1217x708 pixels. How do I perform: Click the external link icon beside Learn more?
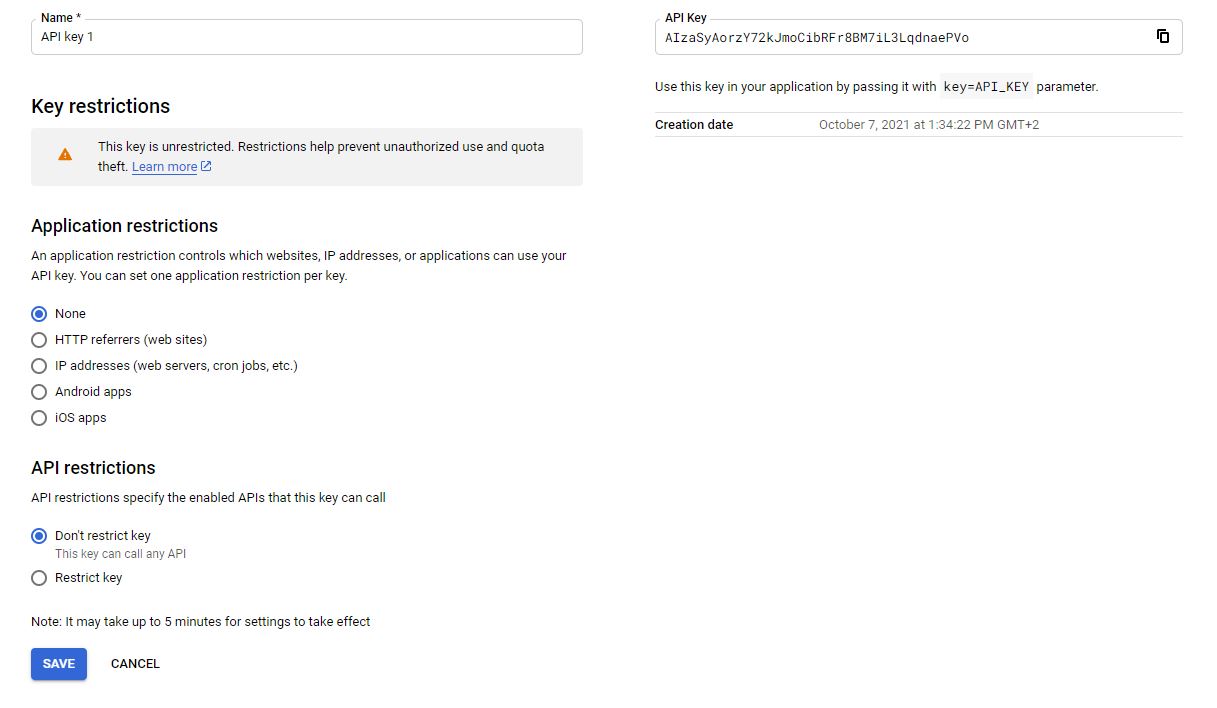206,167
